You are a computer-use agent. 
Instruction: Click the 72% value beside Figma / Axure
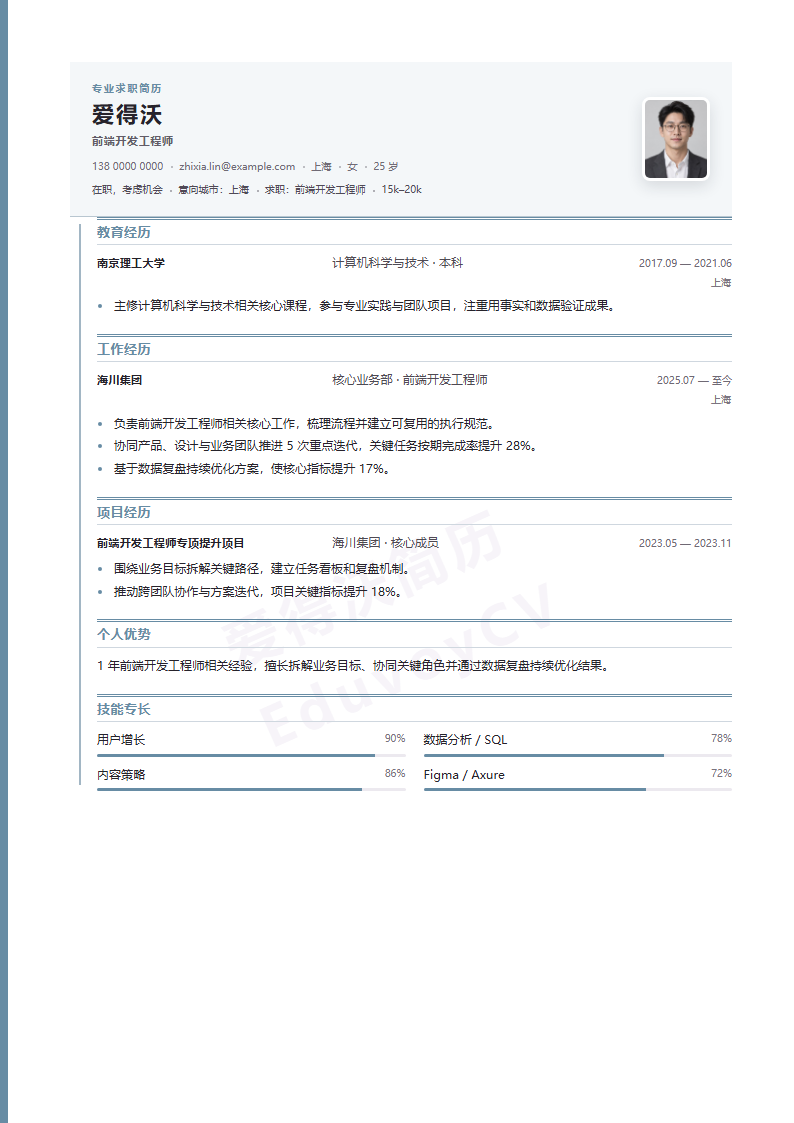(x=722, y=773)
